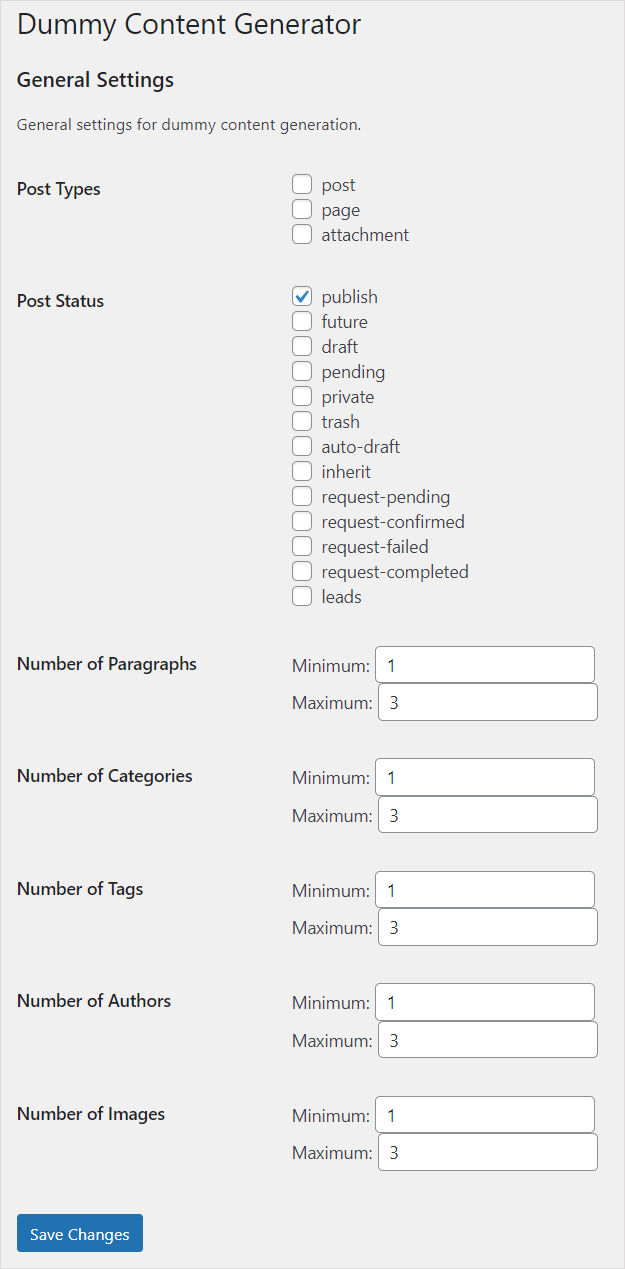The height and width of the screenshot is (1269, 625).
Task: Check the private status checkbox
Action: (302, 396)
